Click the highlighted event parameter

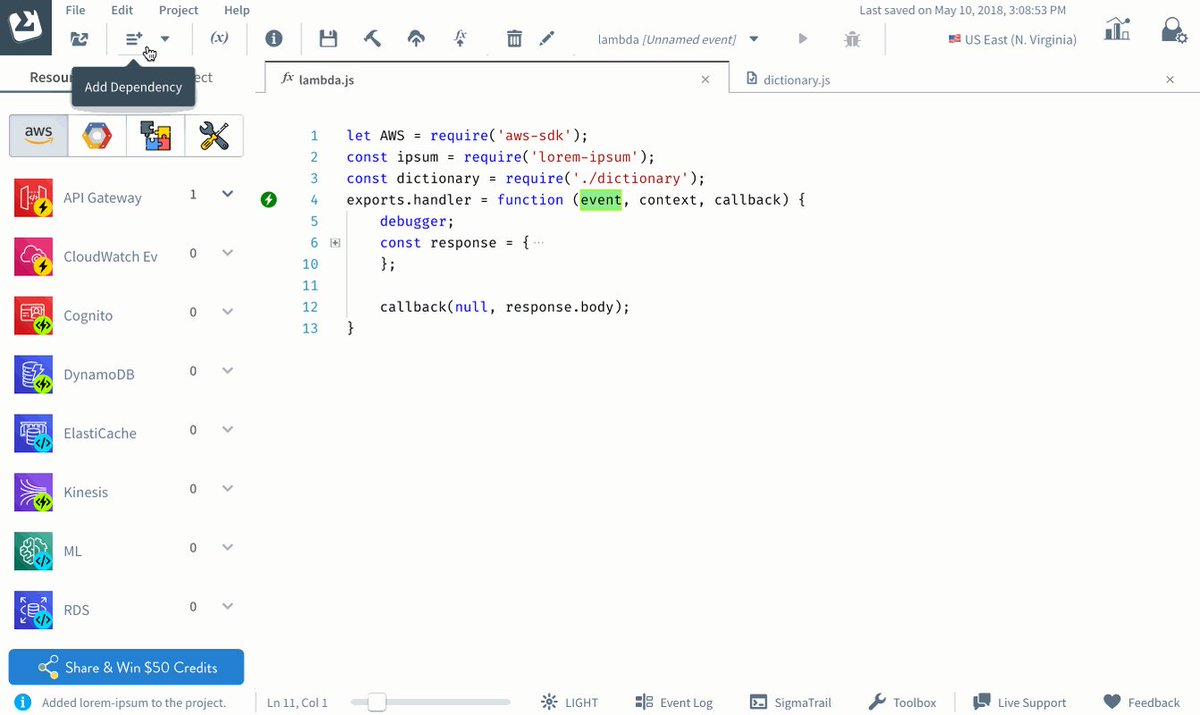coord(601,200)
